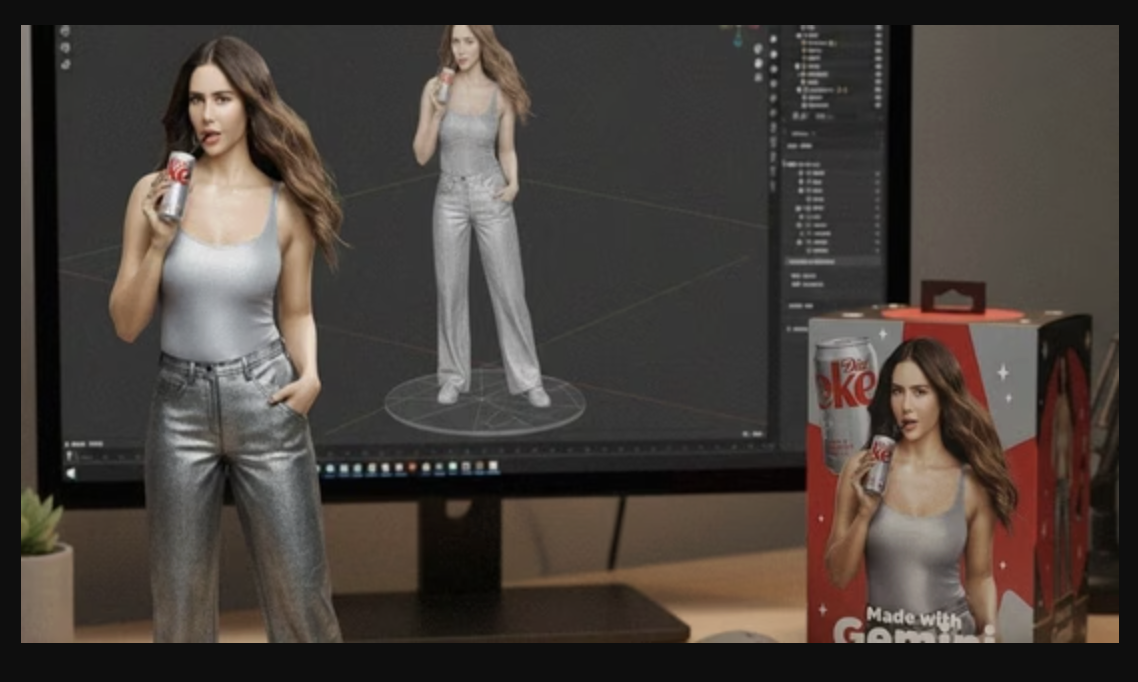Expand the first collection in the outliner tree
The image size is (1138, 682).
click(x=799, y=36)
